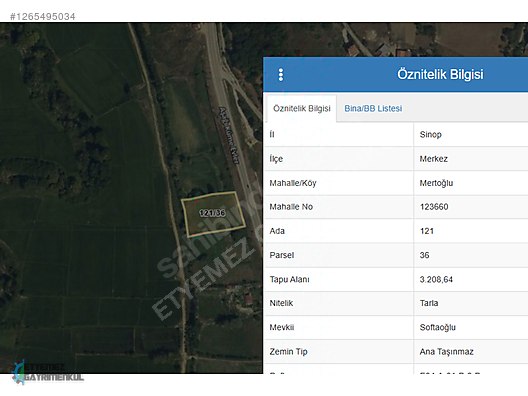The width and height of the screenshot is (528, 396).
Task: Click the Öznitelik Bilgisi panel title
Action: pos(440,74)
